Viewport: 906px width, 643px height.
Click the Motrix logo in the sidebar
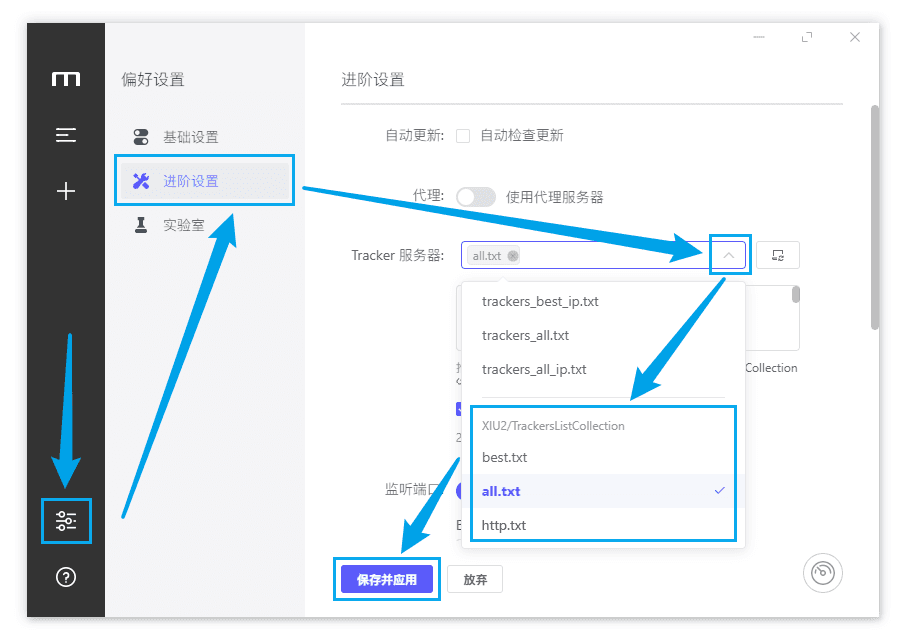click(65, 80)
